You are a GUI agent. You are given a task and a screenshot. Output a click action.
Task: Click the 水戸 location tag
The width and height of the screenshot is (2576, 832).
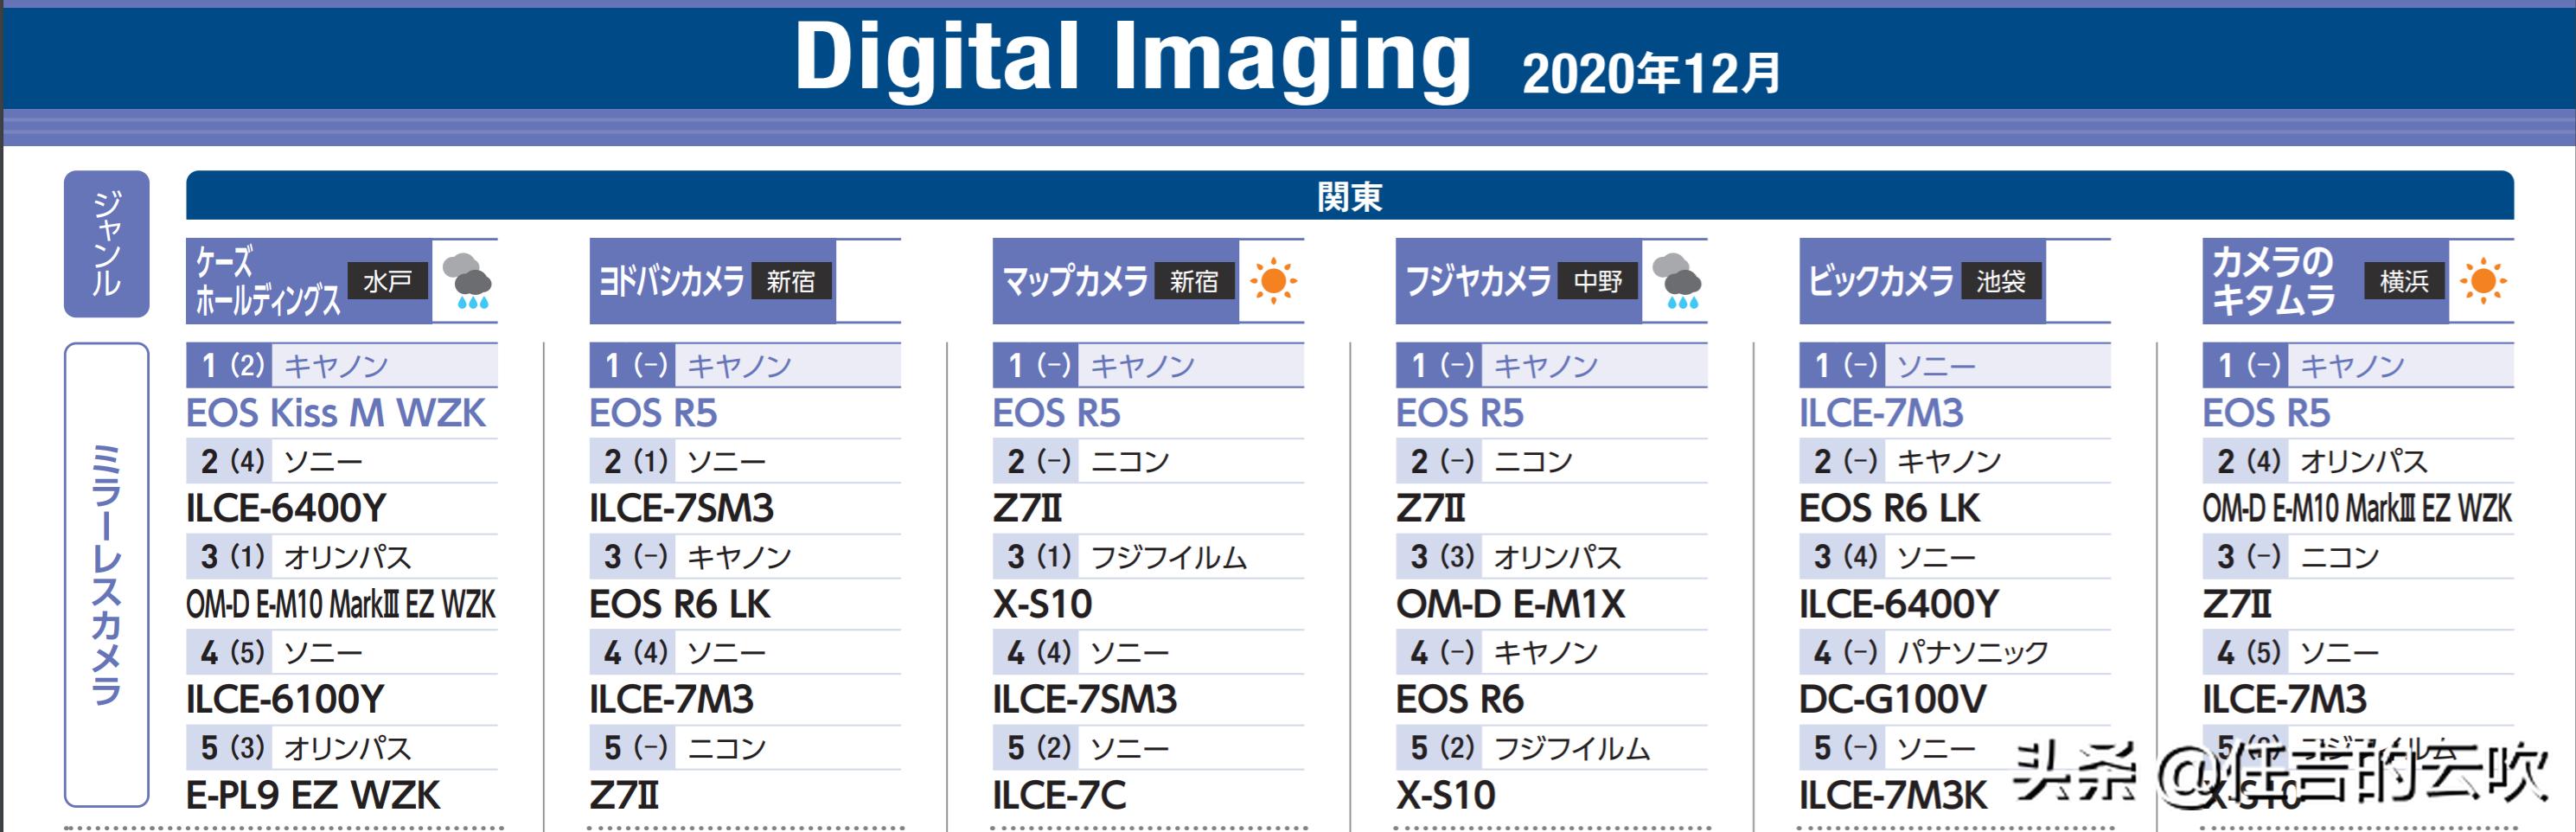(388, 281)
